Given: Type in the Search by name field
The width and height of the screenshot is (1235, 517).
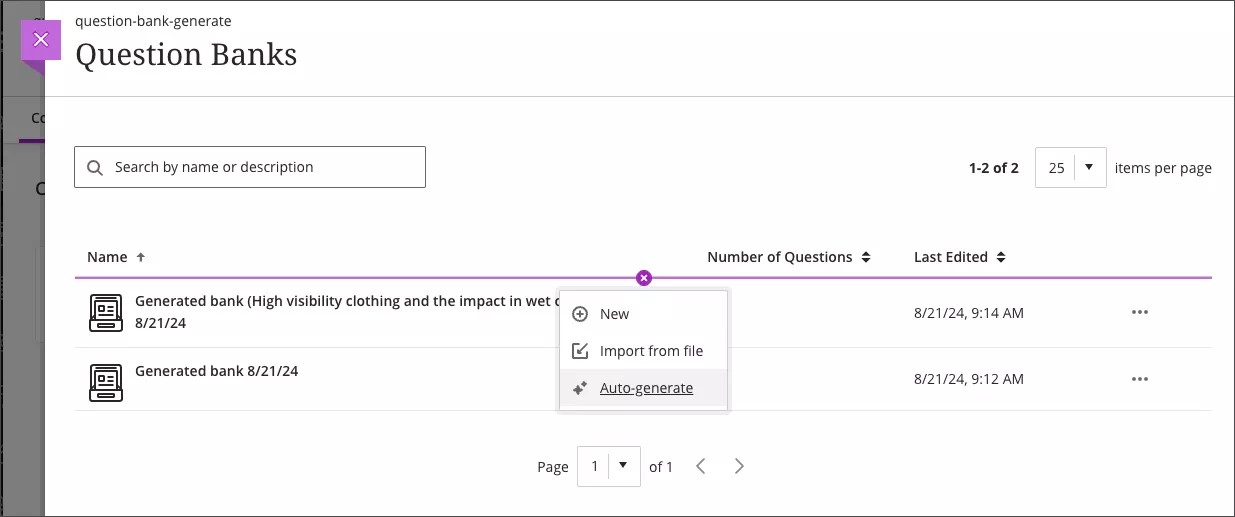Looking at the screenshot, I should click(260, 167).
